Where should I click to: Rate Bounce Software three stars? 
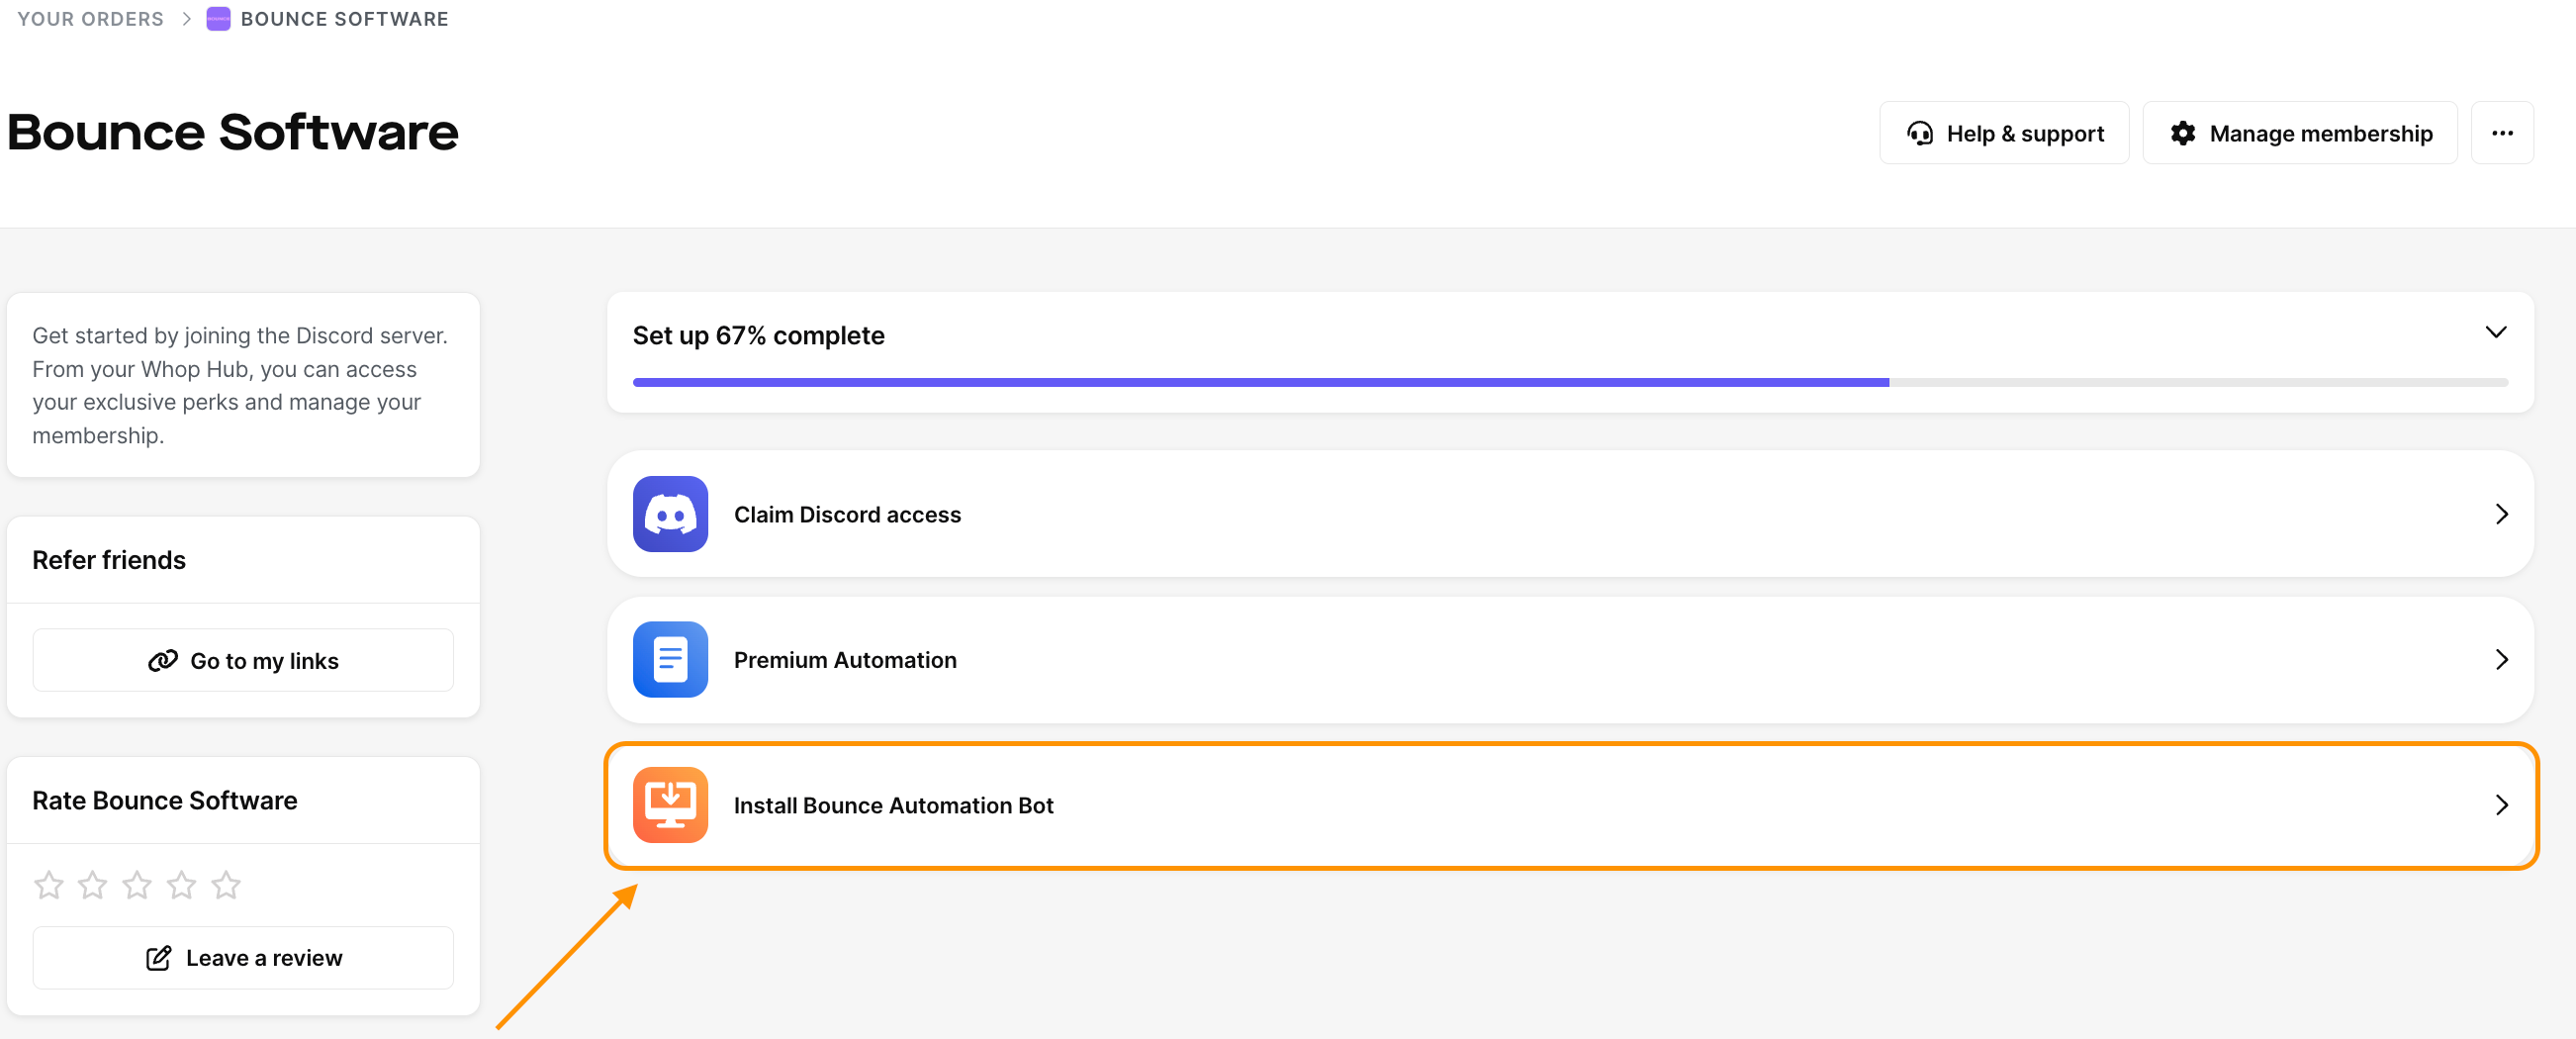pyautogui.click(x=137, y=885)
